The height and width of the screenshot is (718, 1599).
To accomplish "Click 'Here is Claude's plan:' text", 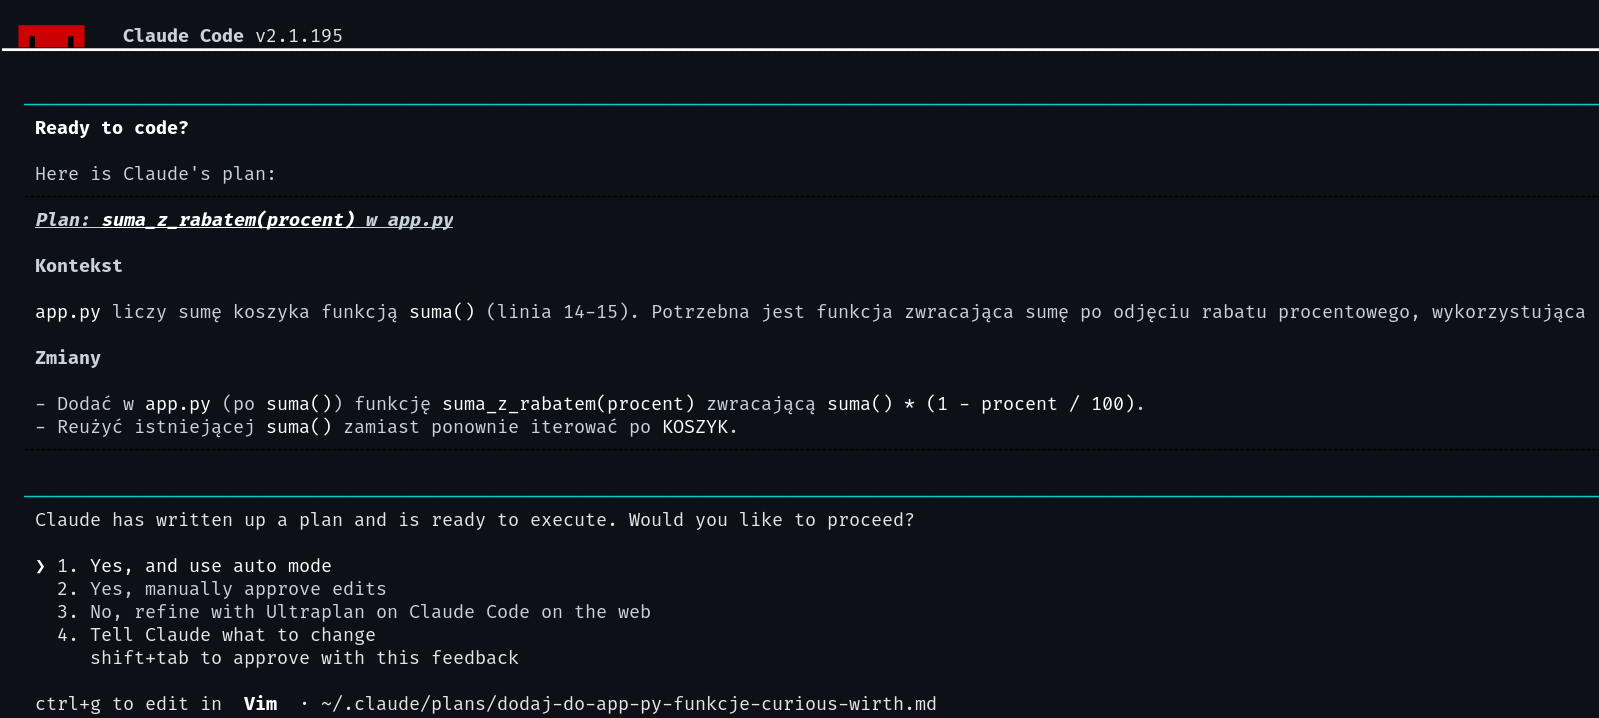I will pyautogui.click(x=155, y=174).
